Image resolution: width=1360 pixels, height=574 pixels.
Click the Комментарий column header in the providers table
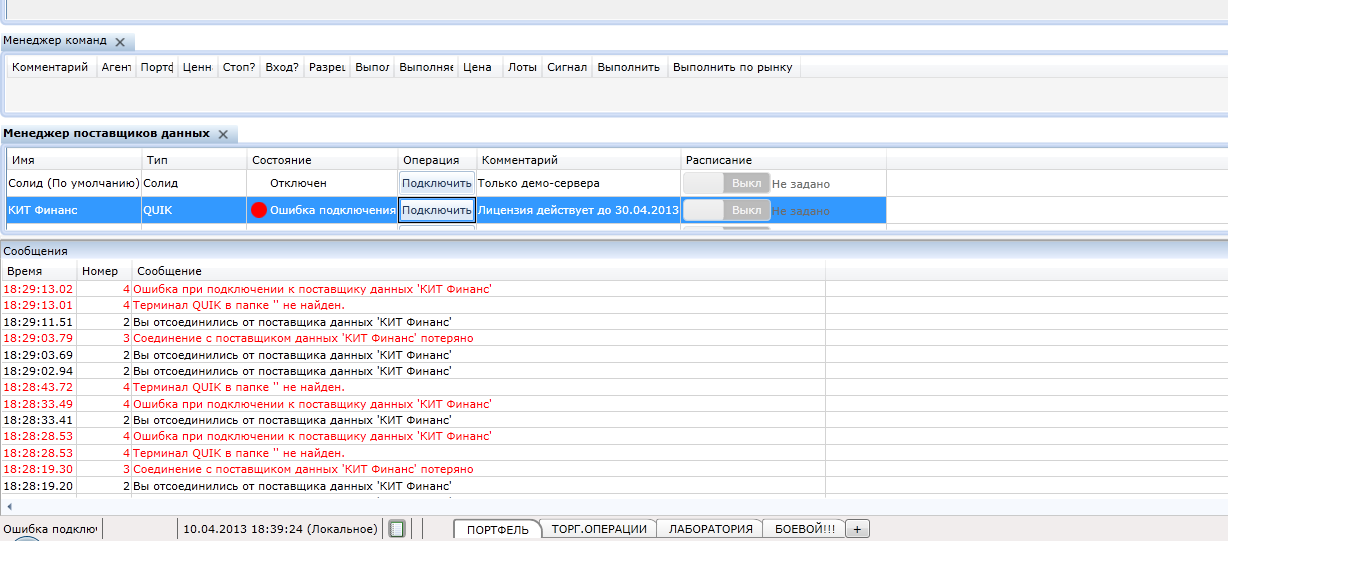580,160
